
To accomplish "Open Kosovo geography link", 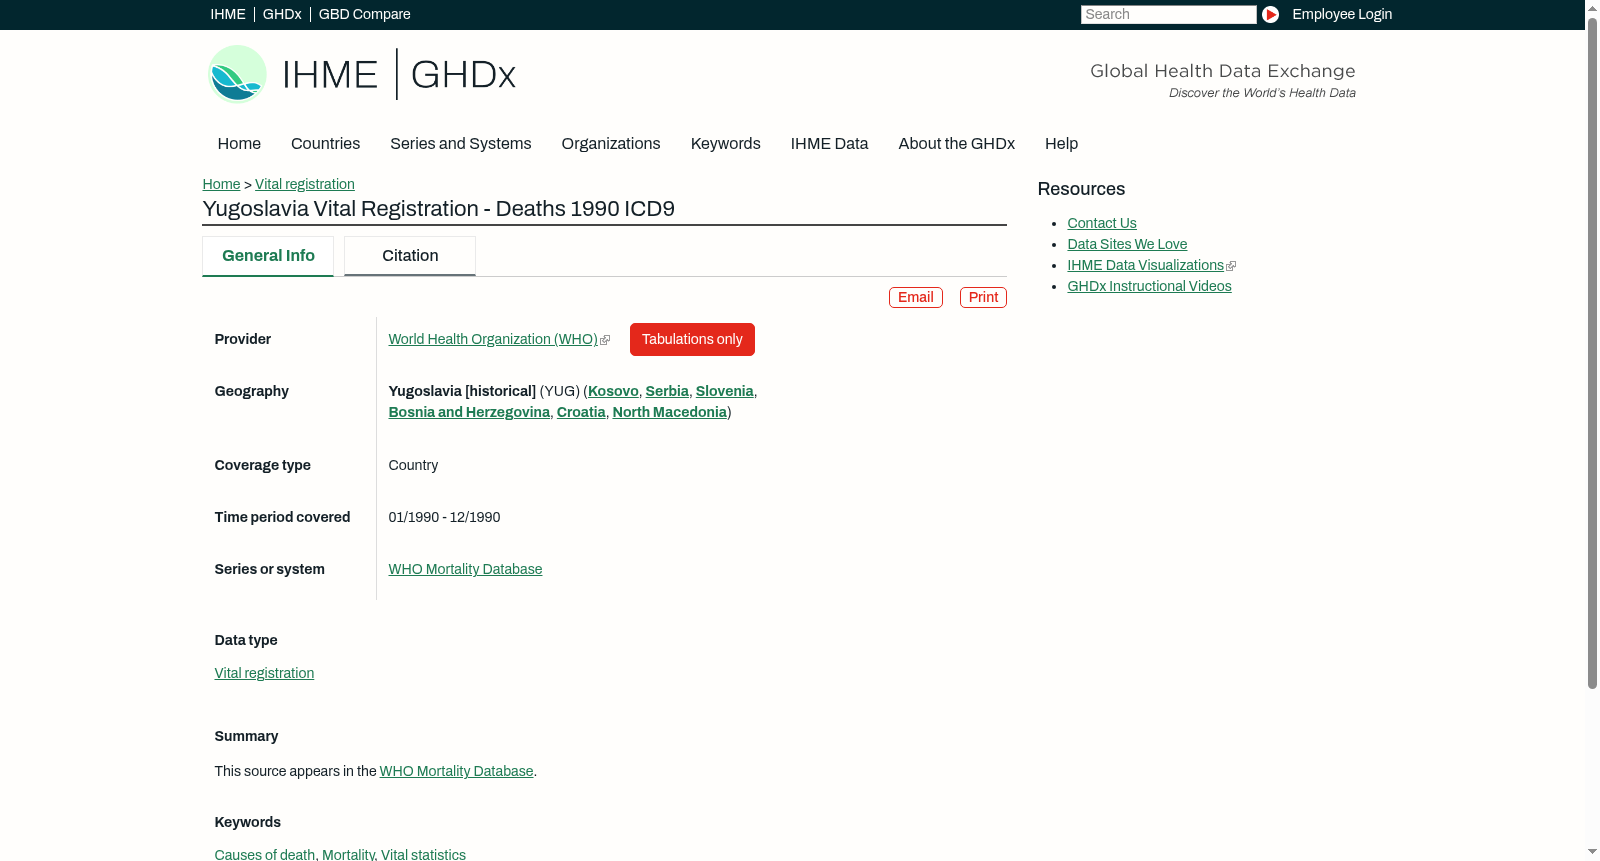I will [613, 392].
